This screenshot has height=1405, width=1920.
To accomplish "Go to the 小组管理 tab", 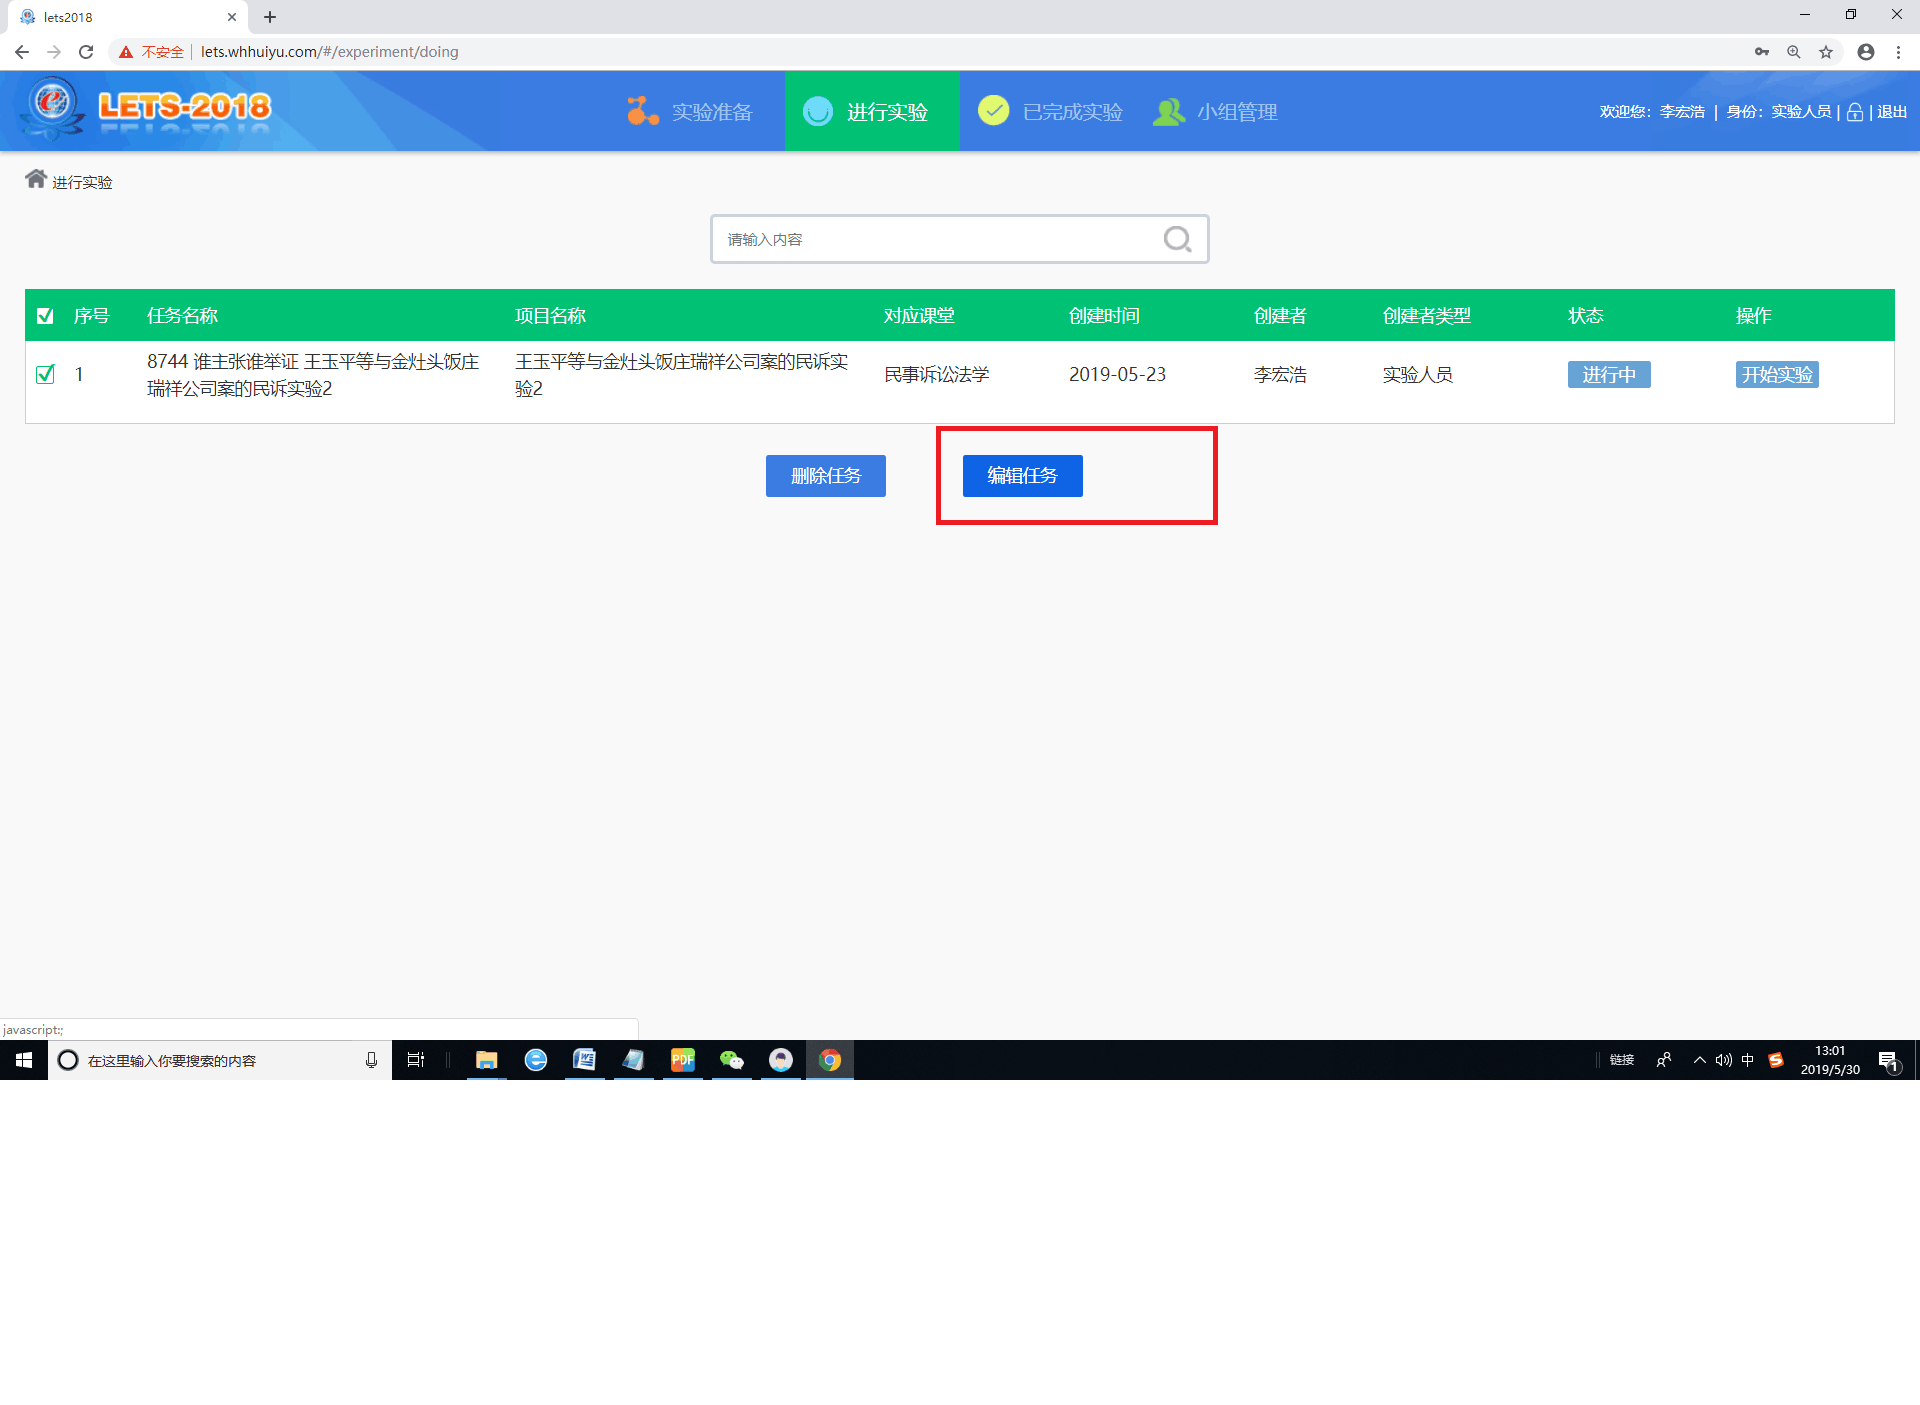I will (1216, 112).
